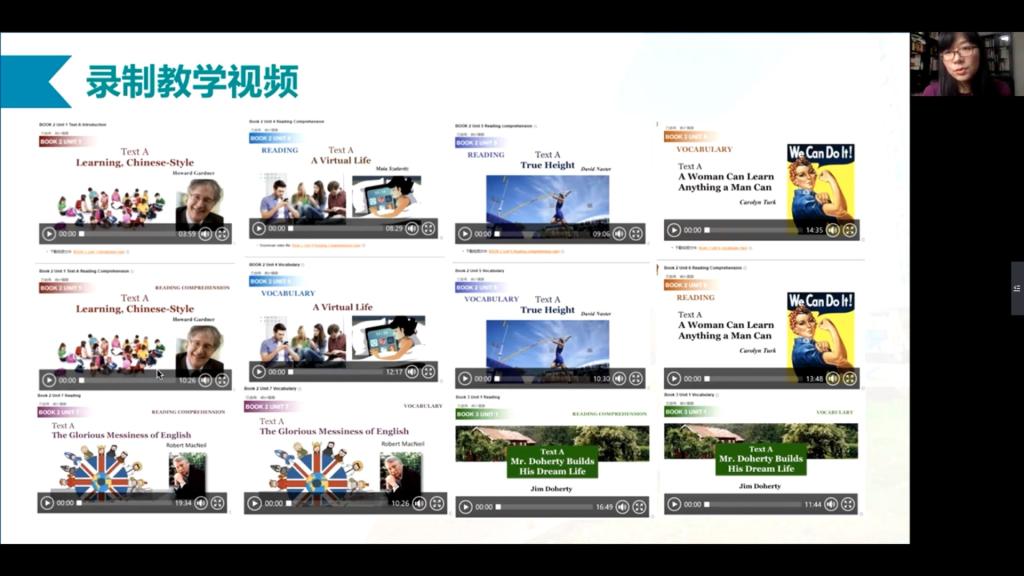Open fullscreen for 10:26 Learning, Chinese-Style reading comprehension video
Viewport: 1024px width, 576px height.
click(x=222, y=380)
